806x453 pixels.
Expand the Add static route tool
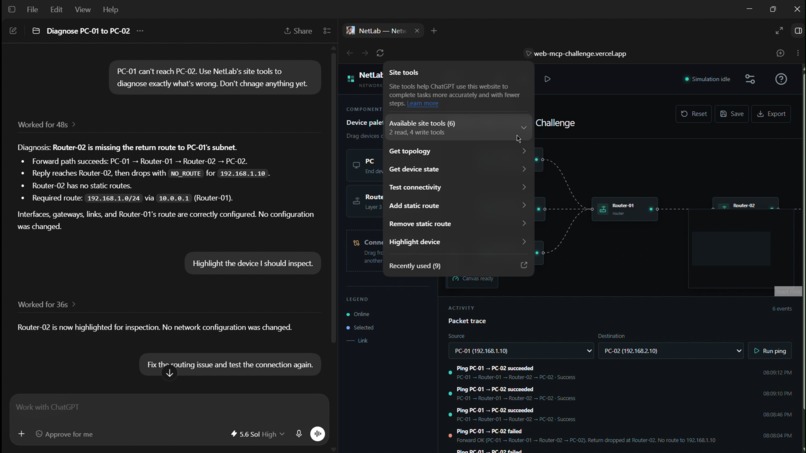click(457, 206)
